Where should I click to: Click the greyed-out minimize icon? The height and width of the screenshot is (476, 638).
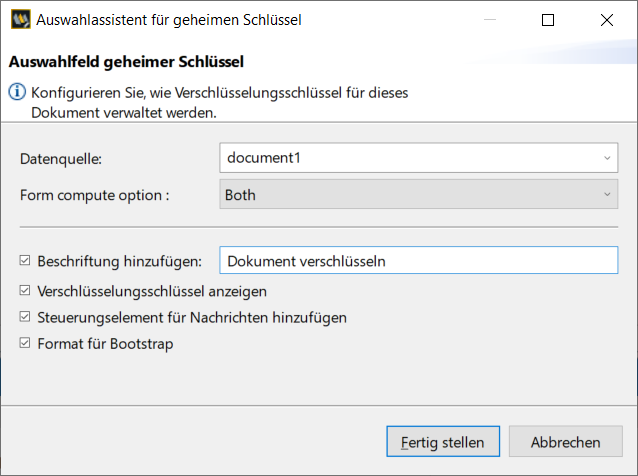coord(490,20)
